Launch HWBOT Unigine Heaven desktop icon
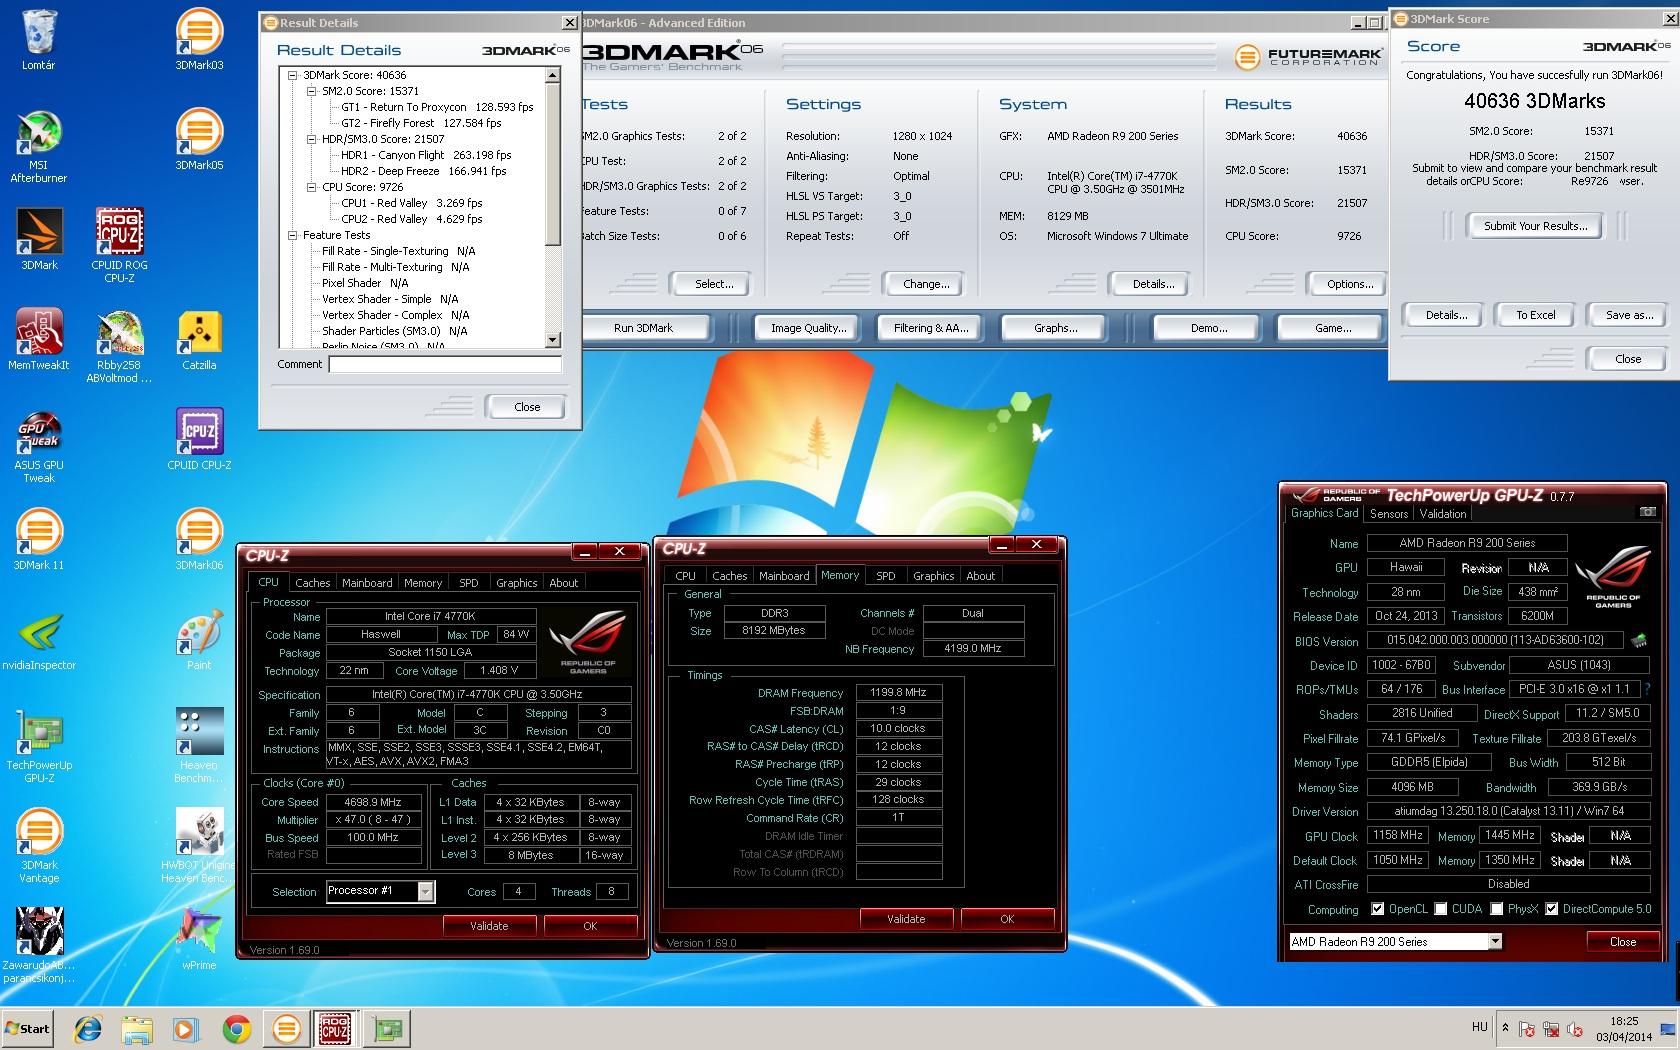The height and width of the screenshot is (1050, 1680). tap(199, 846)
